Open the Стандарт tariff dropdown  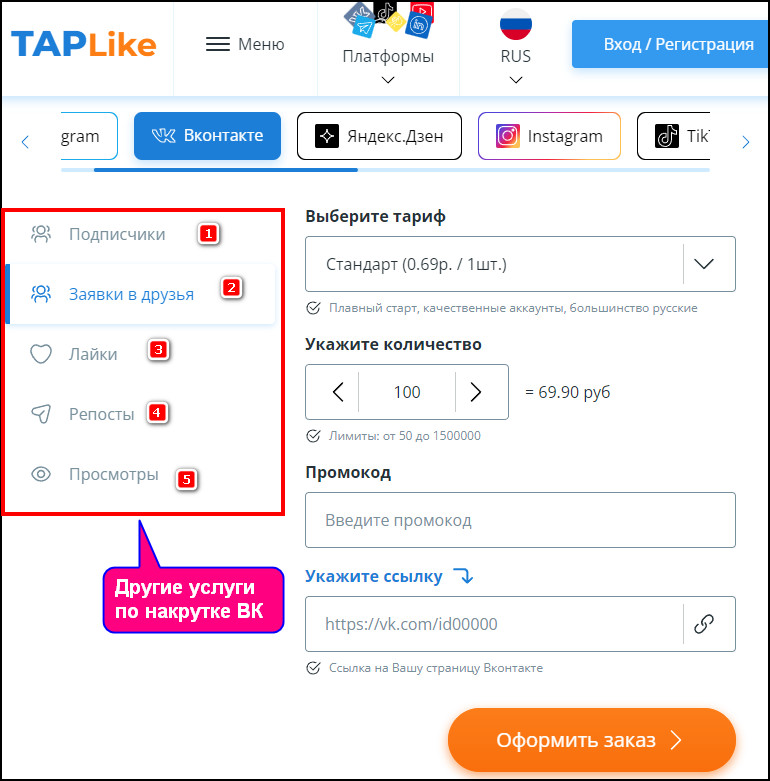point(520,264)
